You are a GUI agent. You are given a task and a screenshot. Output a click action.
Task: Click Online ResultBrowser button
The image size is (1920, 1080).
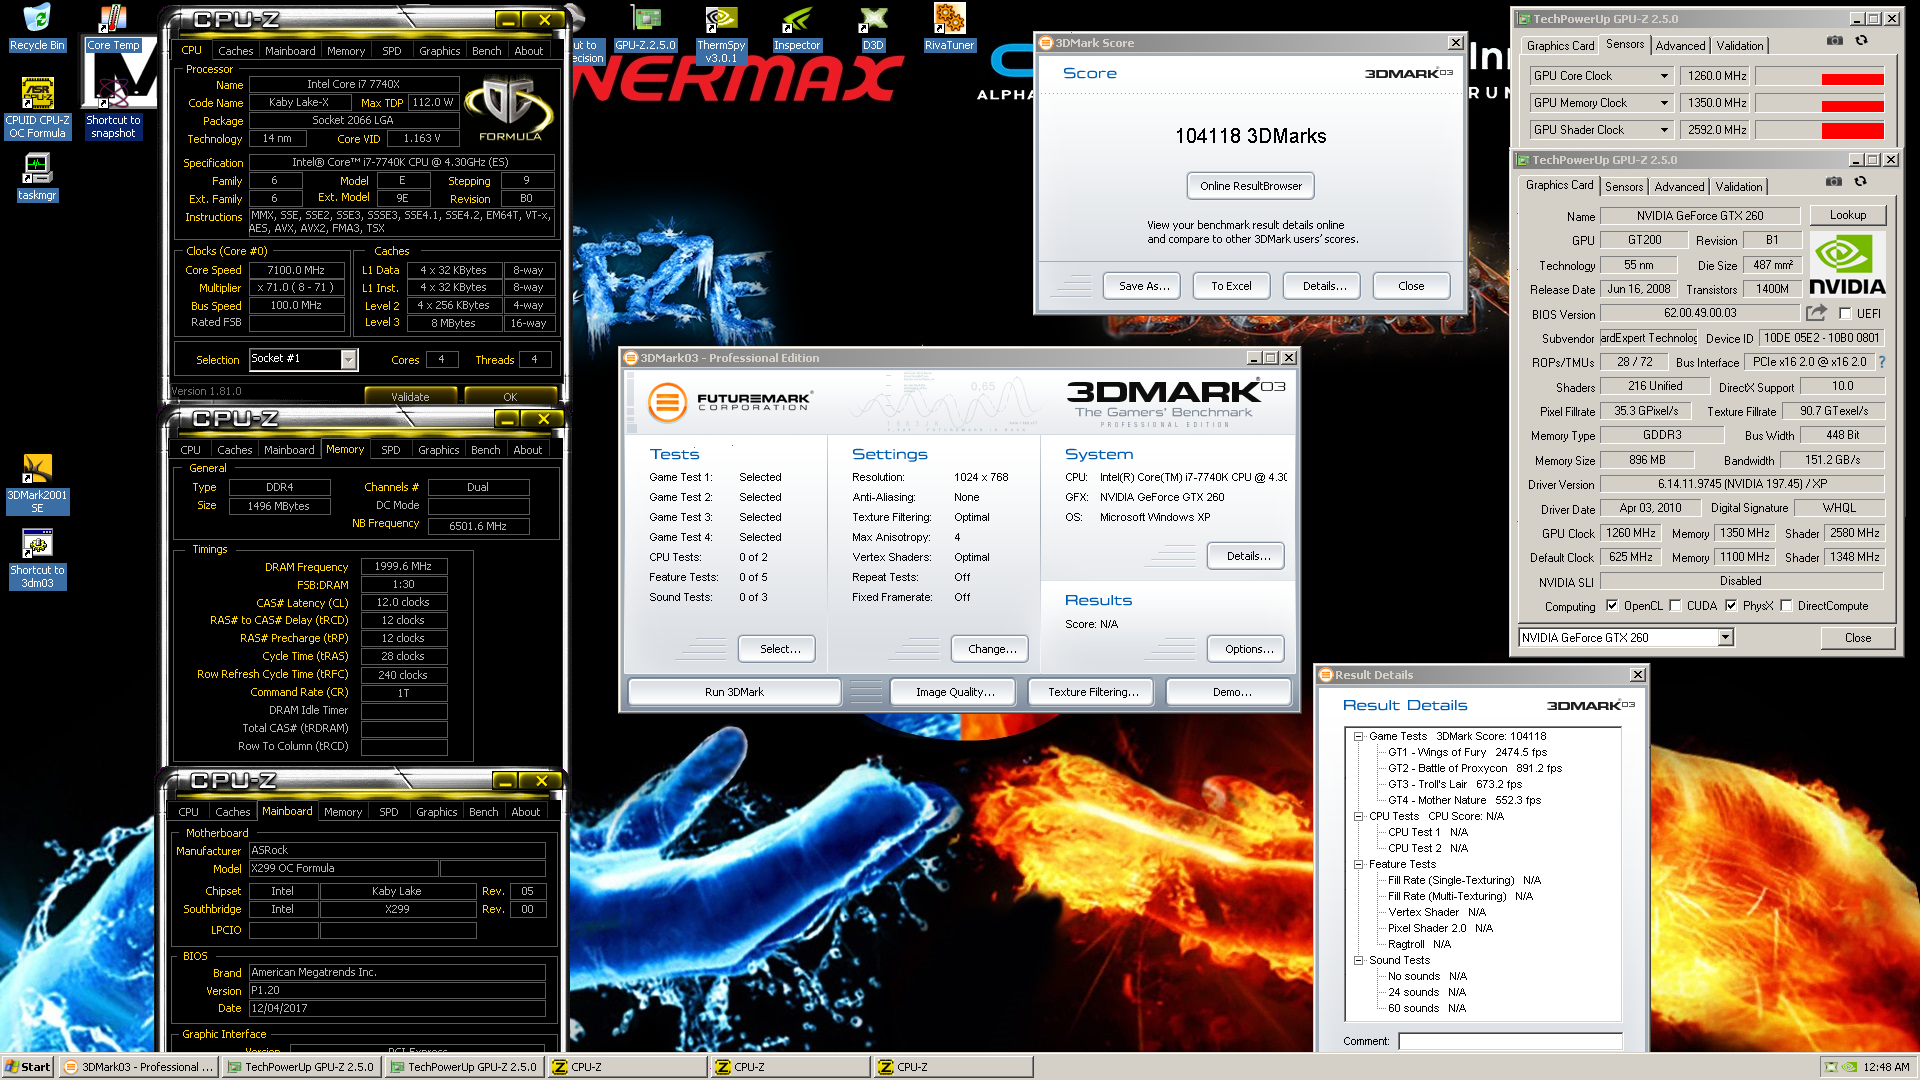[1251, 186]
